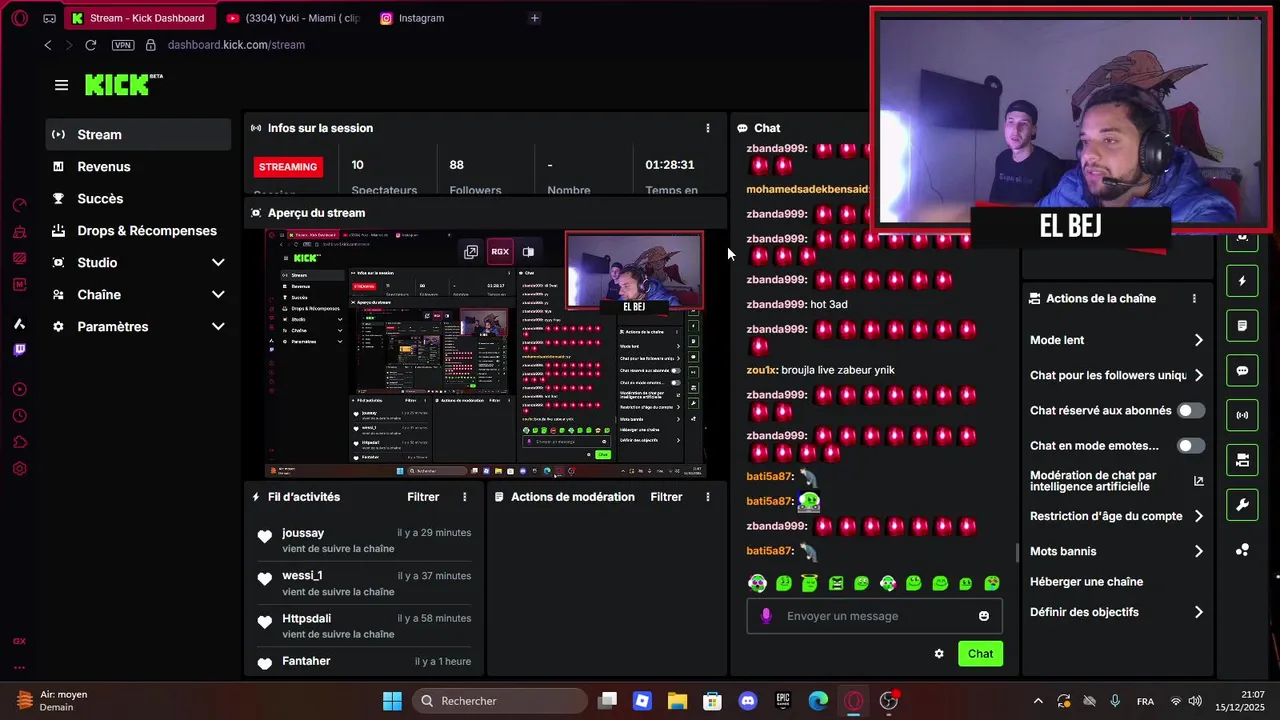This screenshot has width=1280, height=720.
Task: Click zou1x username in chat
Action: 762,370
